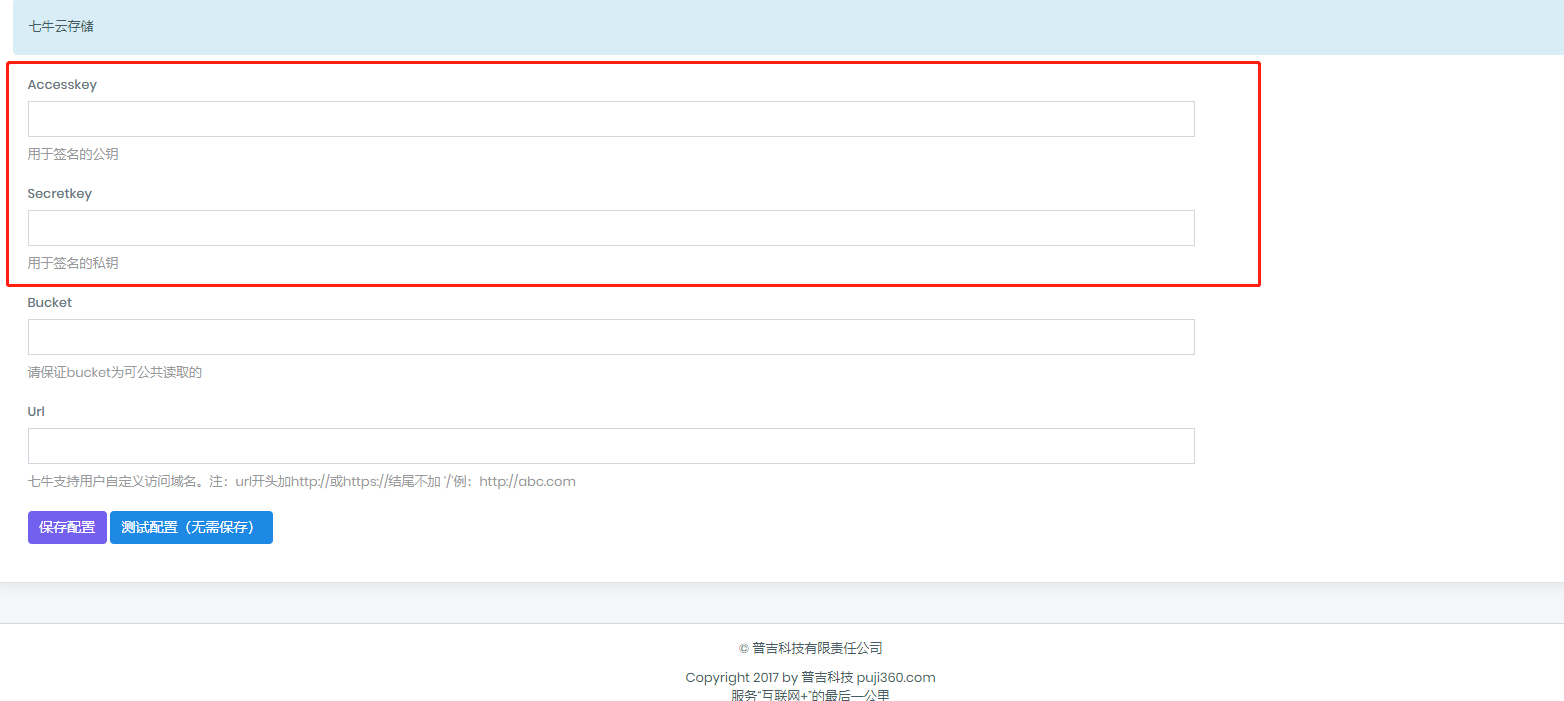Click the Accesskey input field
Screen dimensions: 1564x701
pyautogui.click(x=611, y=119)
